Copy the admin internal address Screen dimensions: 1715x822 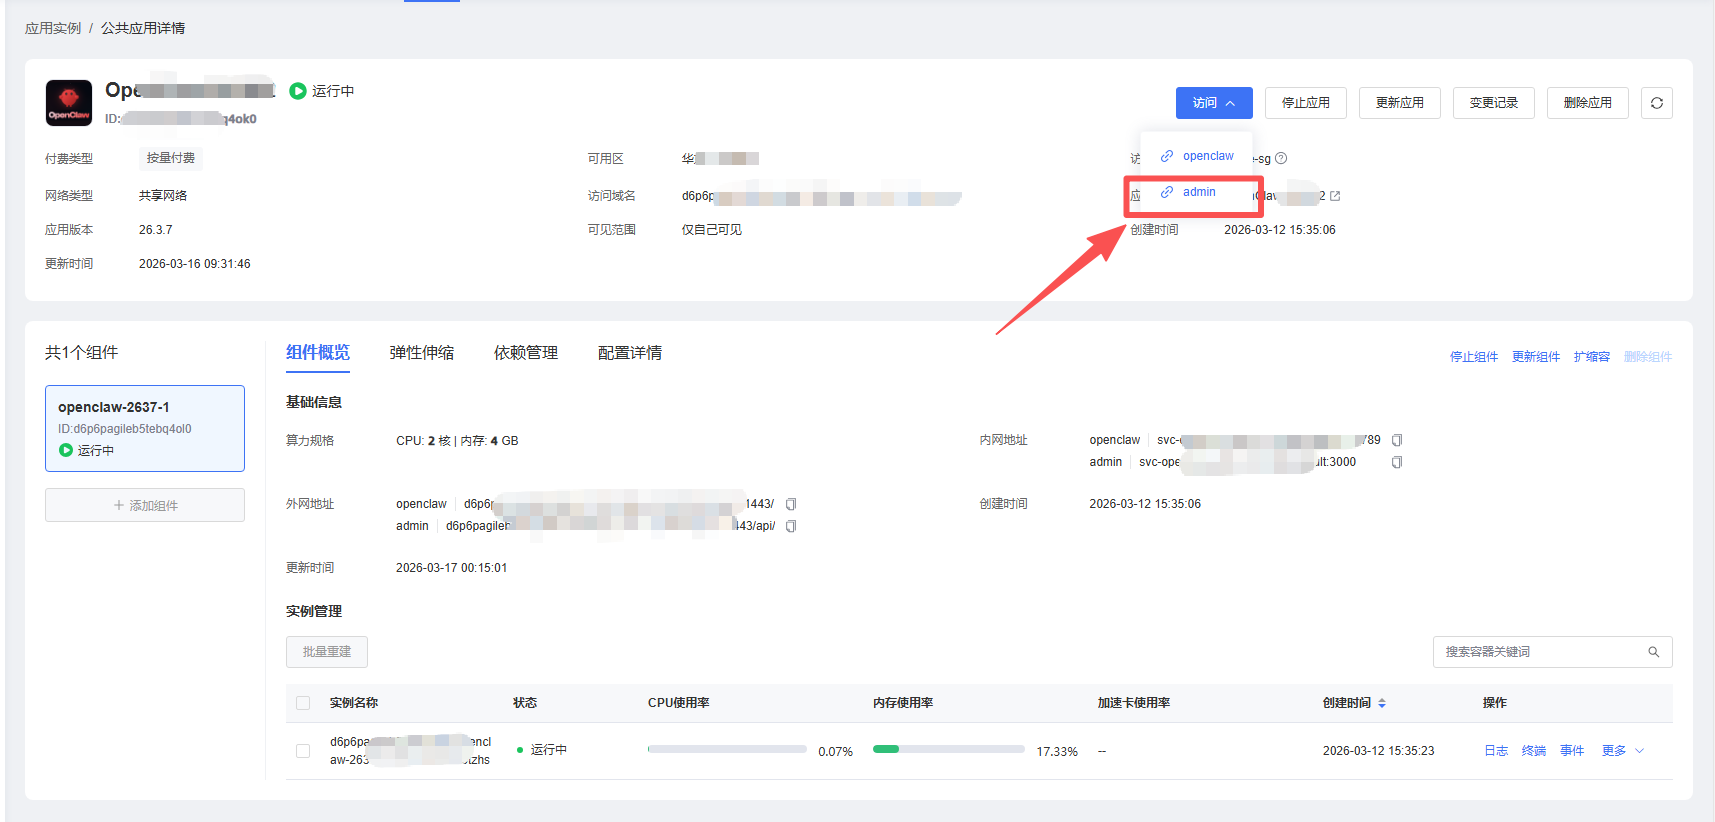1397,462
